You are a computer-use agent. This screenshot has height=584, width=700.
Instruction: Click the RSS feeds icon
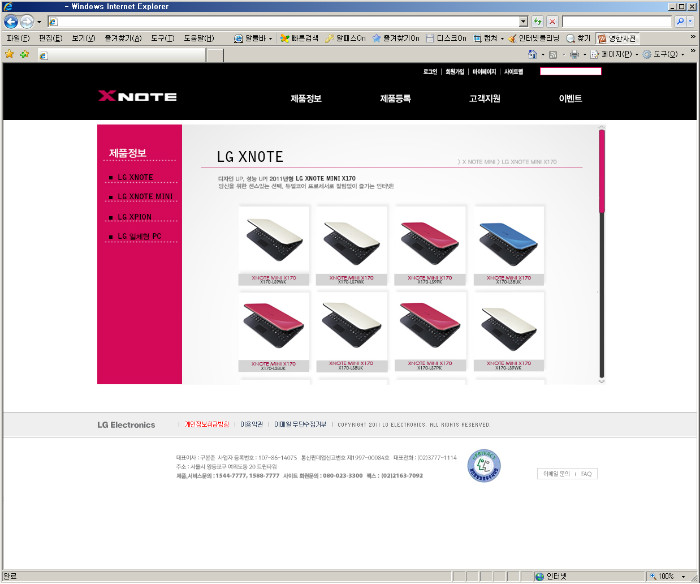pyautogui.click(x=553, y=54)
